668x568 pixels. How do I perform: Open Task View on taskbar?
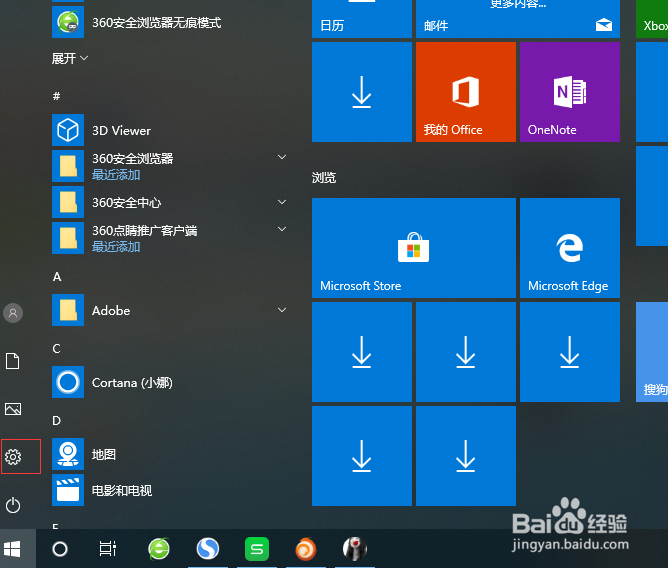[108, 549]
